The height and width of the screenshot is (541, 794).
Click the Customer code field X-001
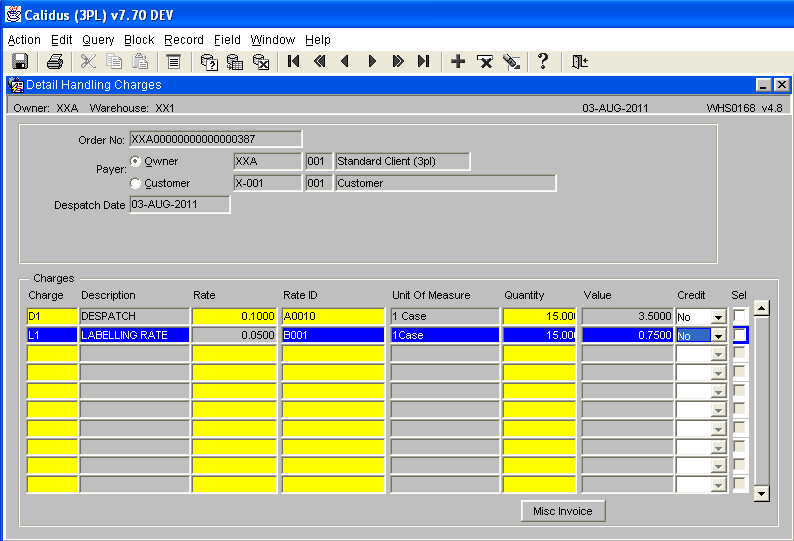pos(267,183)
